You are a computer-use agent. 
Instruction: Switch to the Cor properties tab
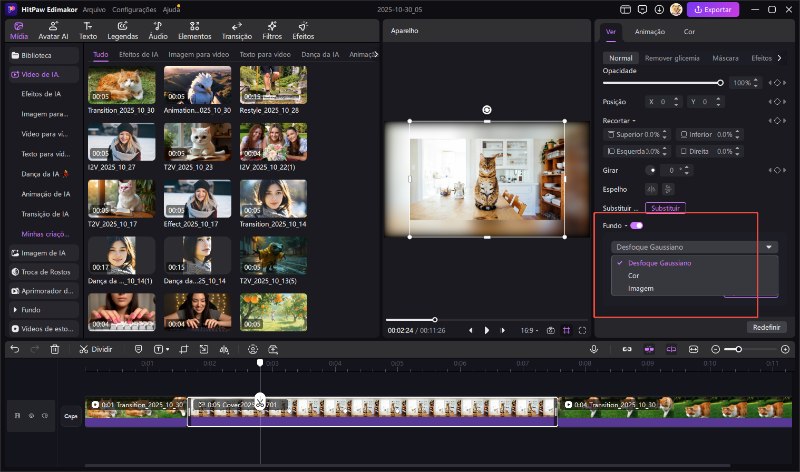(689, 32)
